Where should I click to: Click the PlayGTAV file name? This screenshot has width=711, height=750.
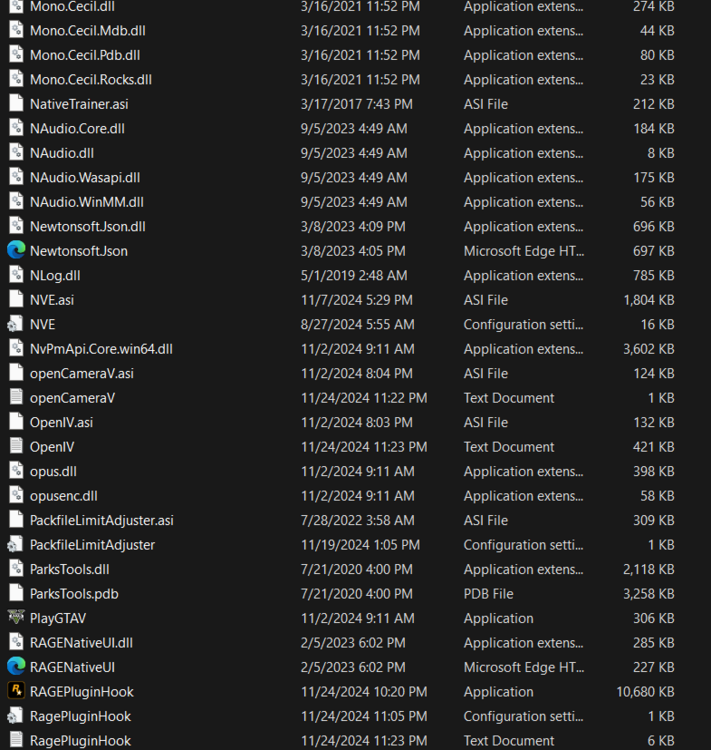58,618
